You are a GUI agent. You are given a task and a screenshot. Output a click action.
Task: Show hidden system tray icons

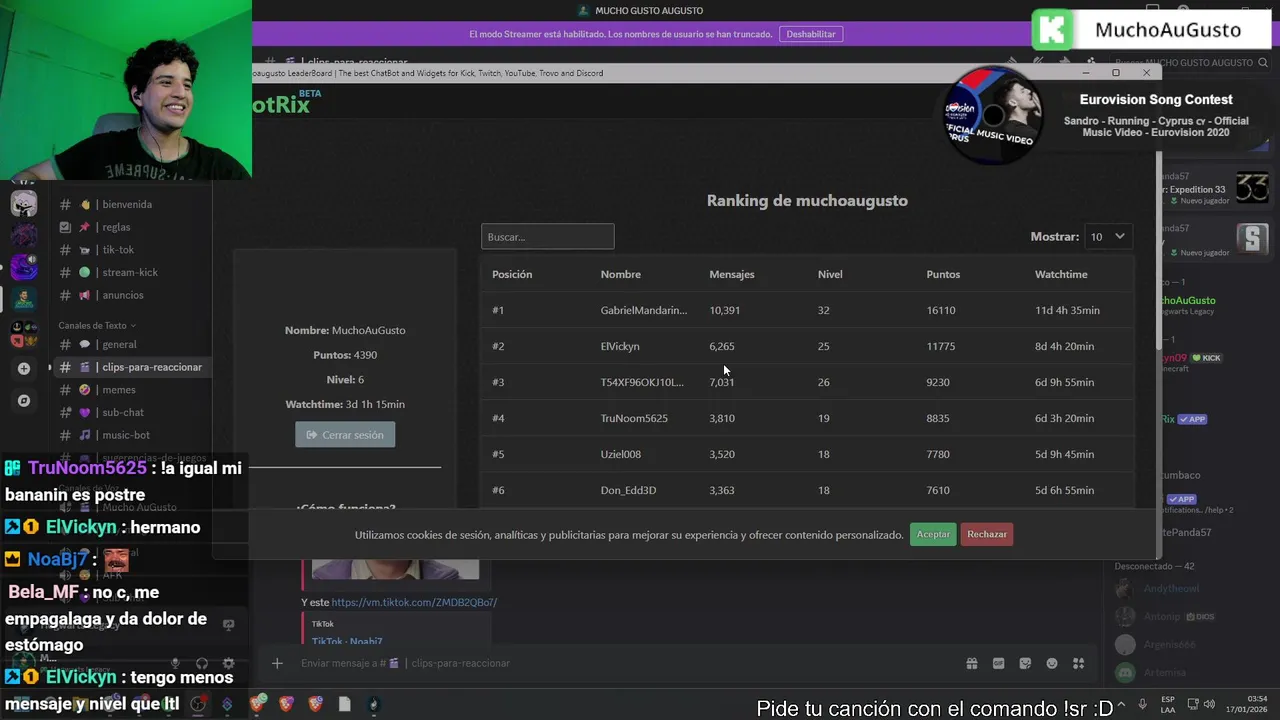point(1123,704)
